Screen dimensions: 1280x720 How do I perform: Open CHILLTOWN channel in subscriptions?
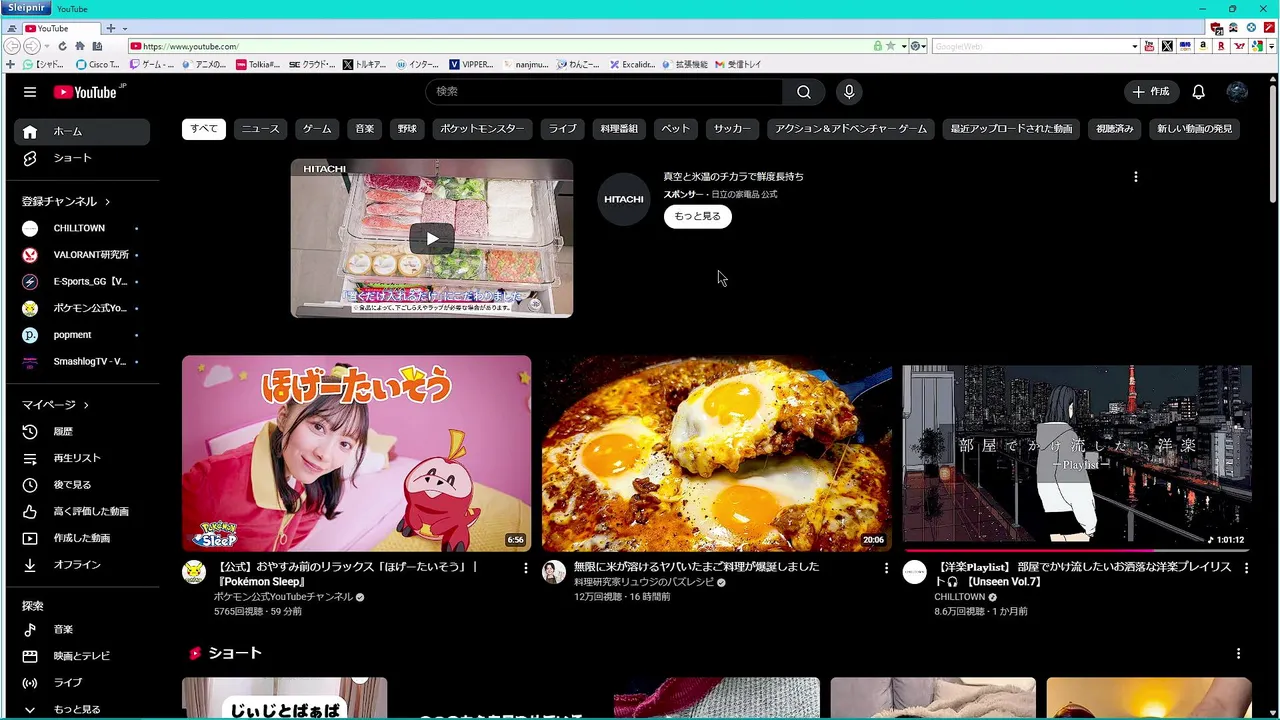[x=82, y=228]
